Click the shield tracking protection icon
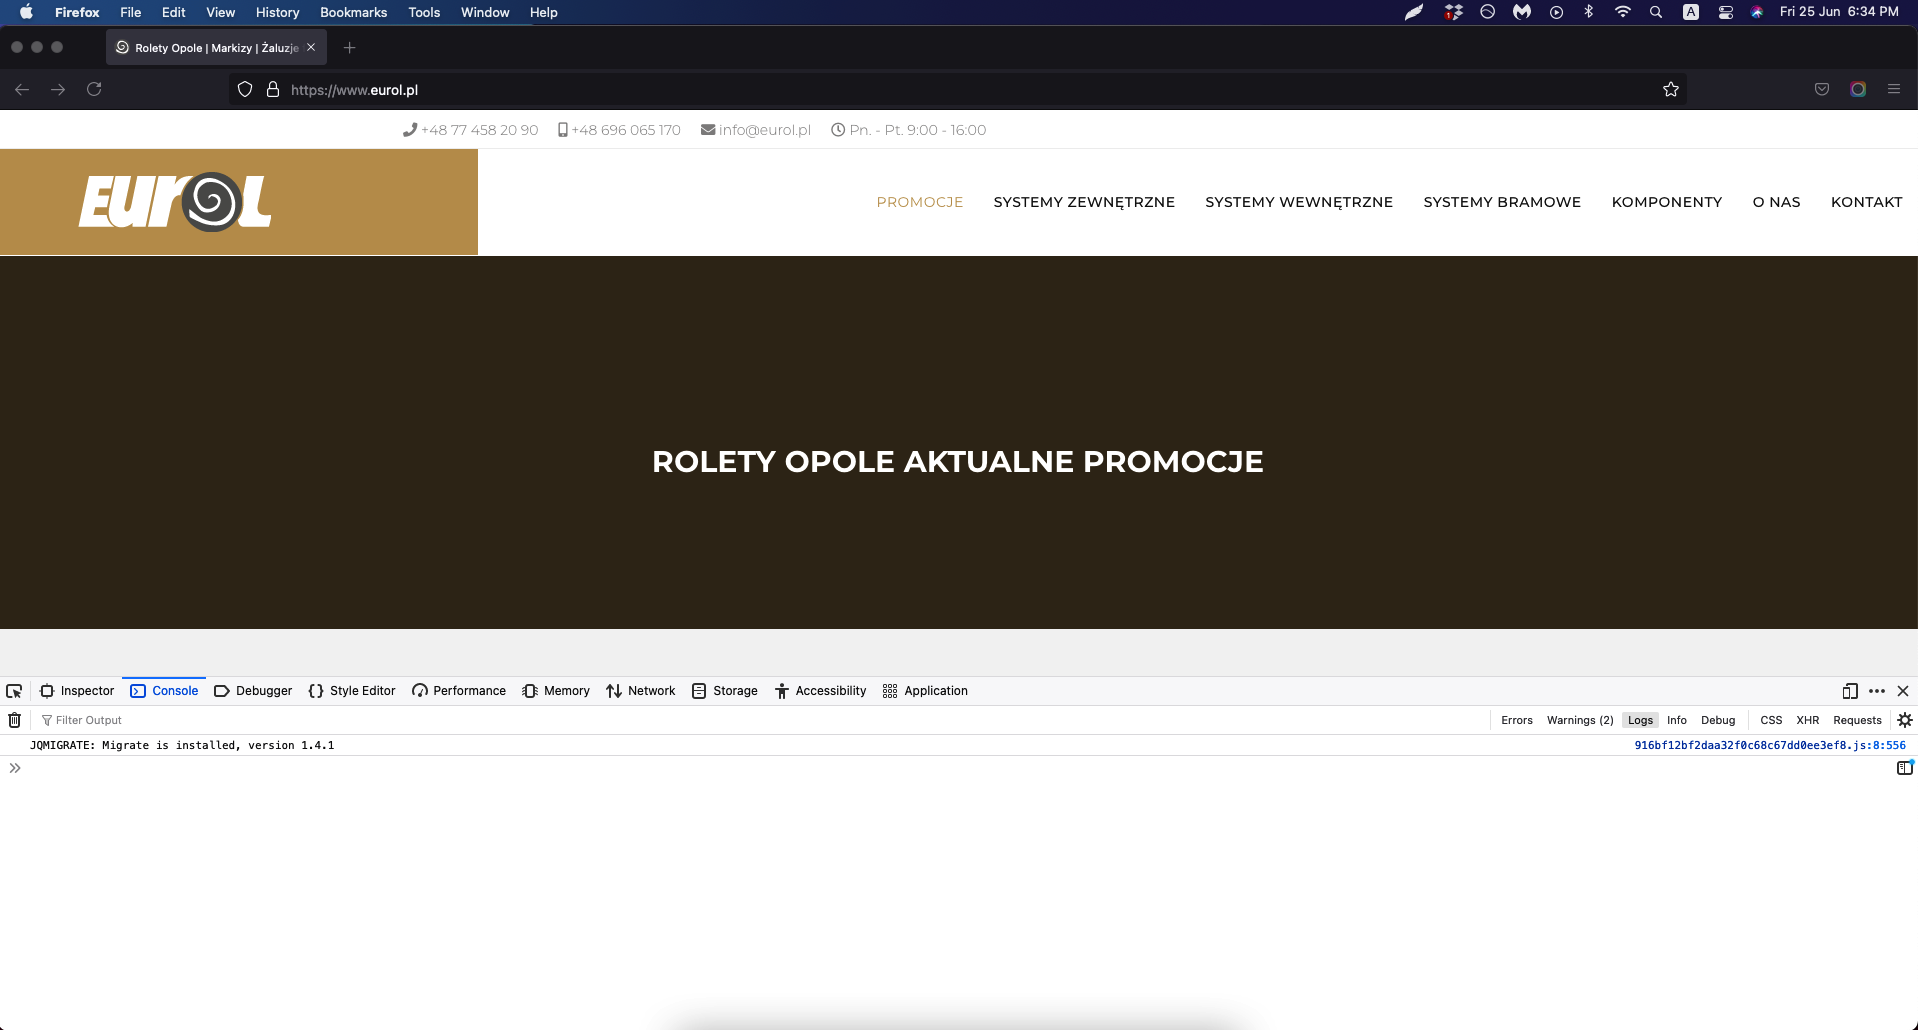This screenshot has width=1918, height=1030. coord(243,89)
